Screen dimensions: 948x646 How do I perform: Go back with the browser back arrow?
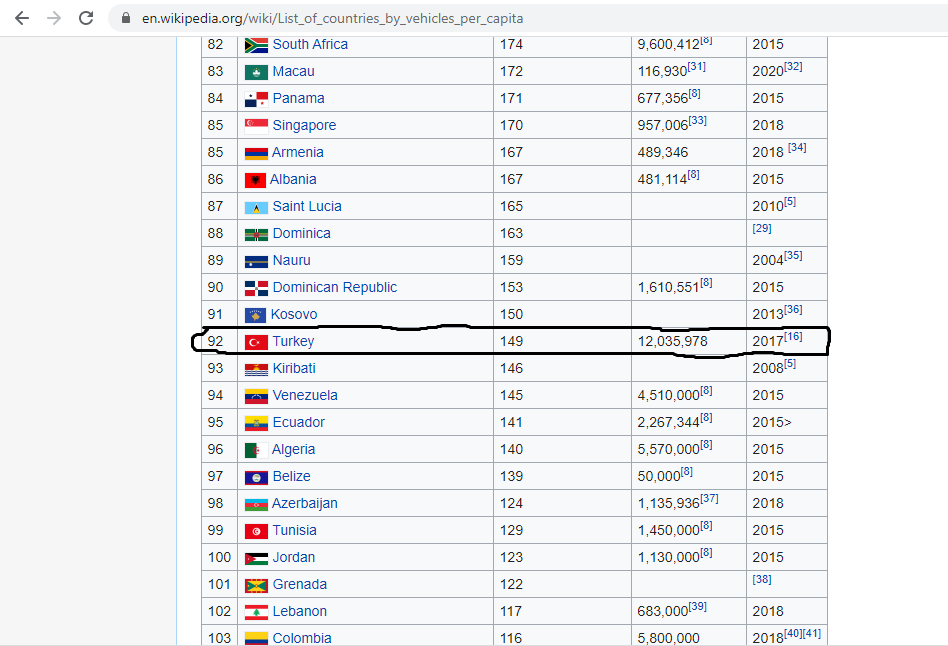[x=22, y=18]
